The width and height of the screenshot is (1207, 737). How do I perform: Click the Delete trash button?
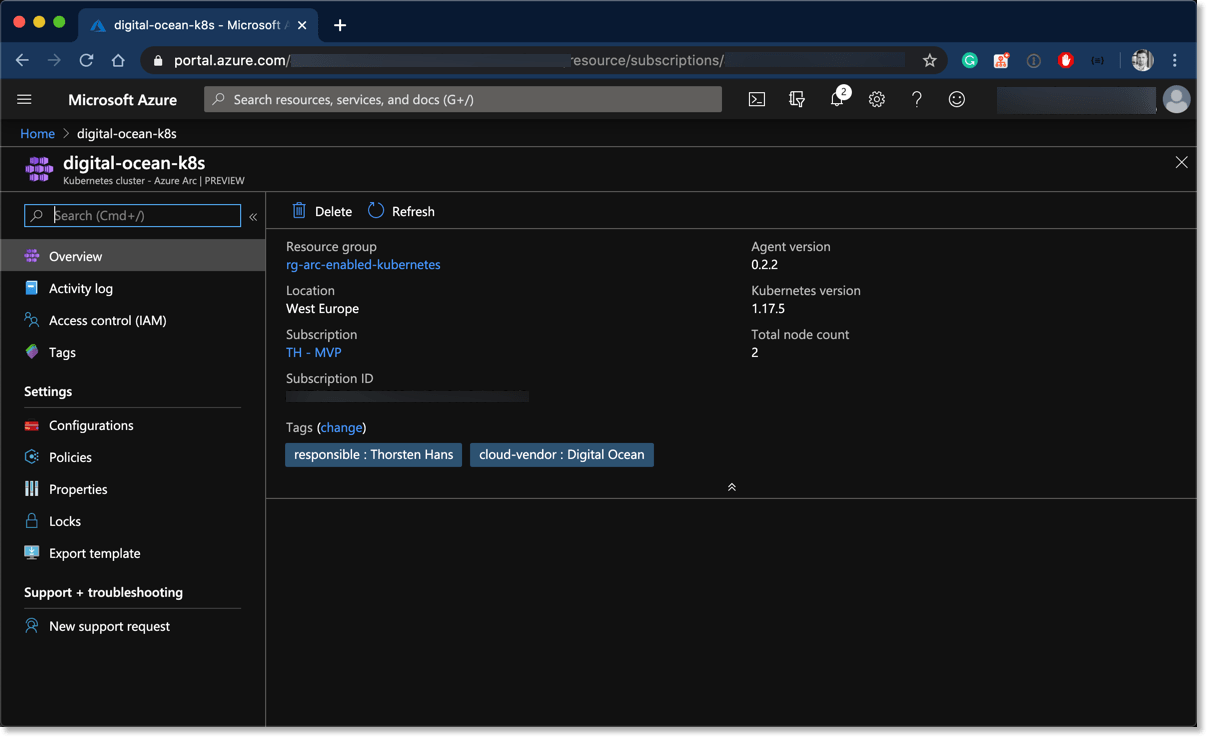pyautogui.click(x=322, y=211)
